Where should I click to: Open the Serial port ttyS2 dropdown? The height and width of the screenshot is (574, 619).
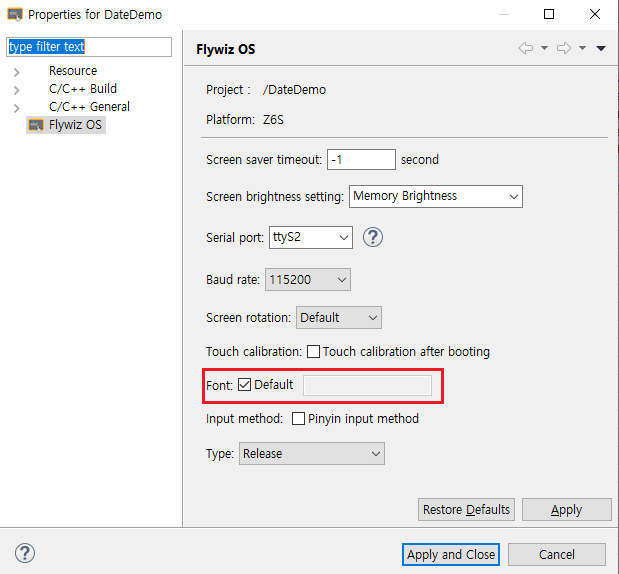tap(311, 237)
